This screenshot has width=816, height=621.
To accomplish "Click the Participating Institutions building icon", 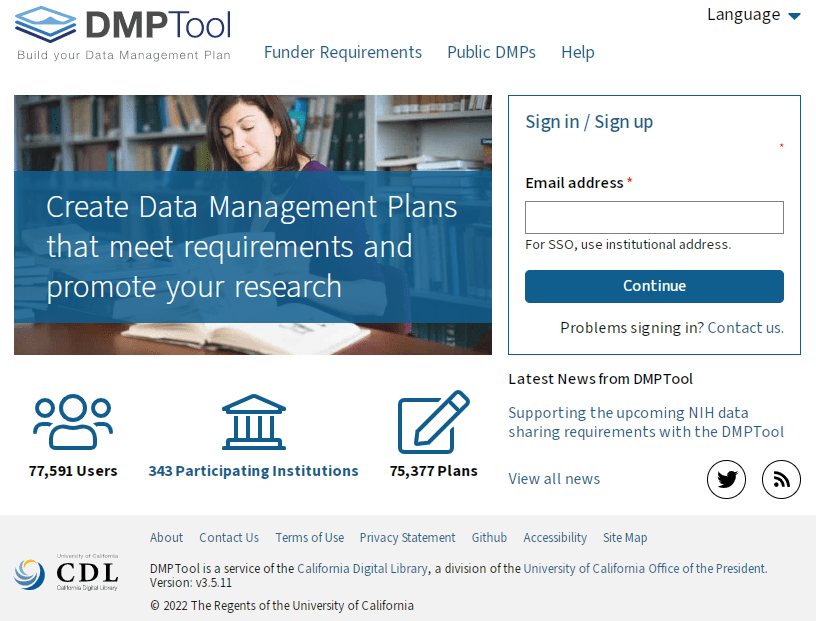I will coord(253,422).
